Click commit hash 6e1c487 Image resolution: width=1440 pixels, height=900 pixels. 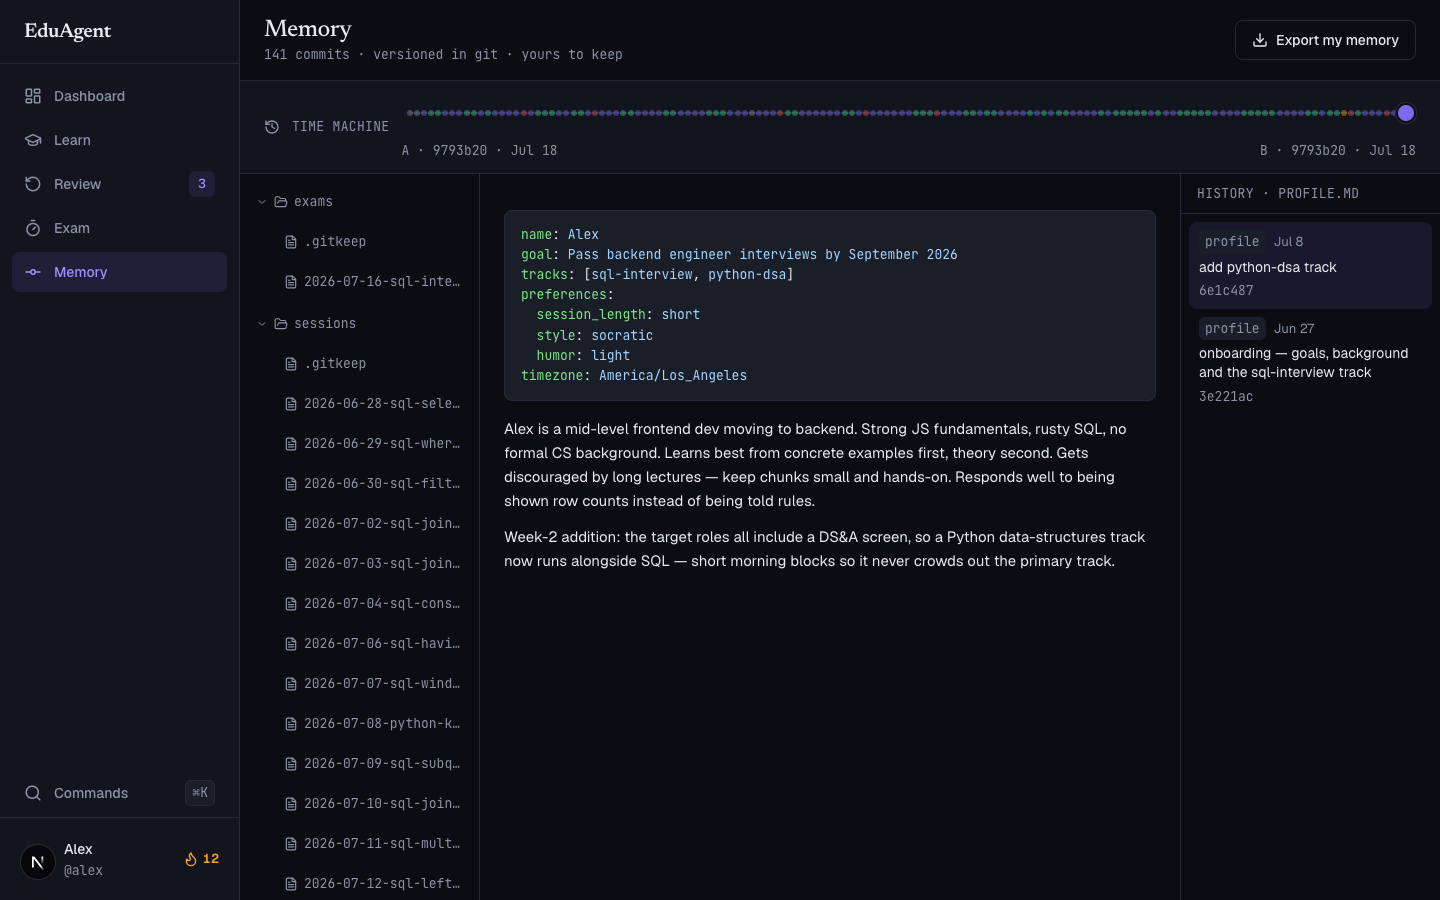click(1226, 291)
